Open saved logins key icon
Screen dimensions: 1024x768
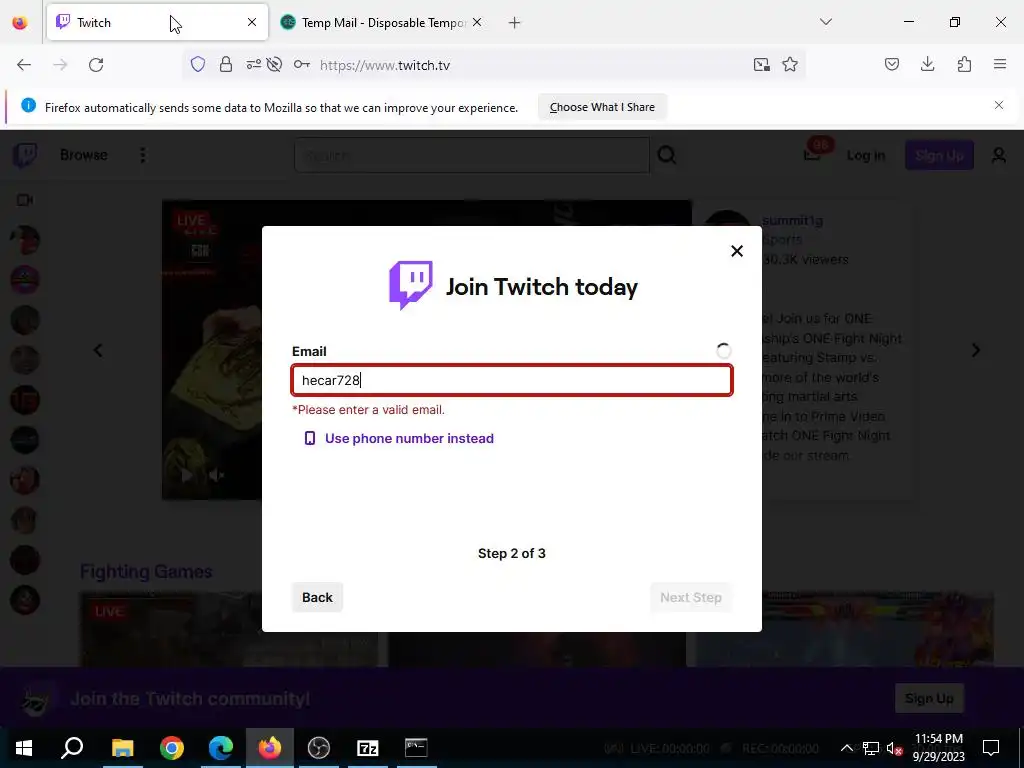coord(302,64)
